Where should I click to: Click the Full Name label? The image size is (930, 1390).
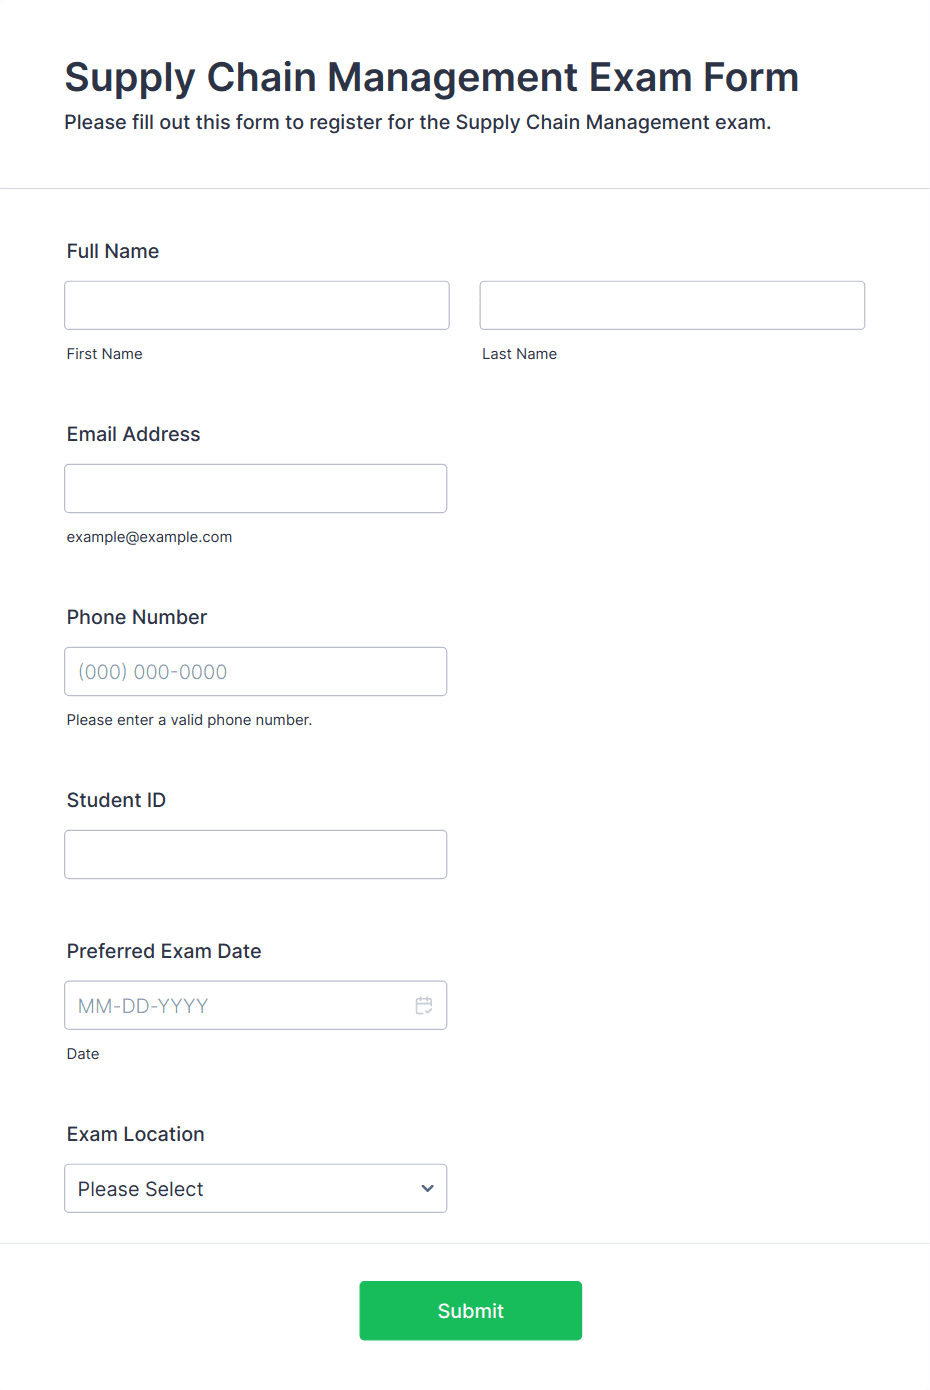tap(113, 251)
